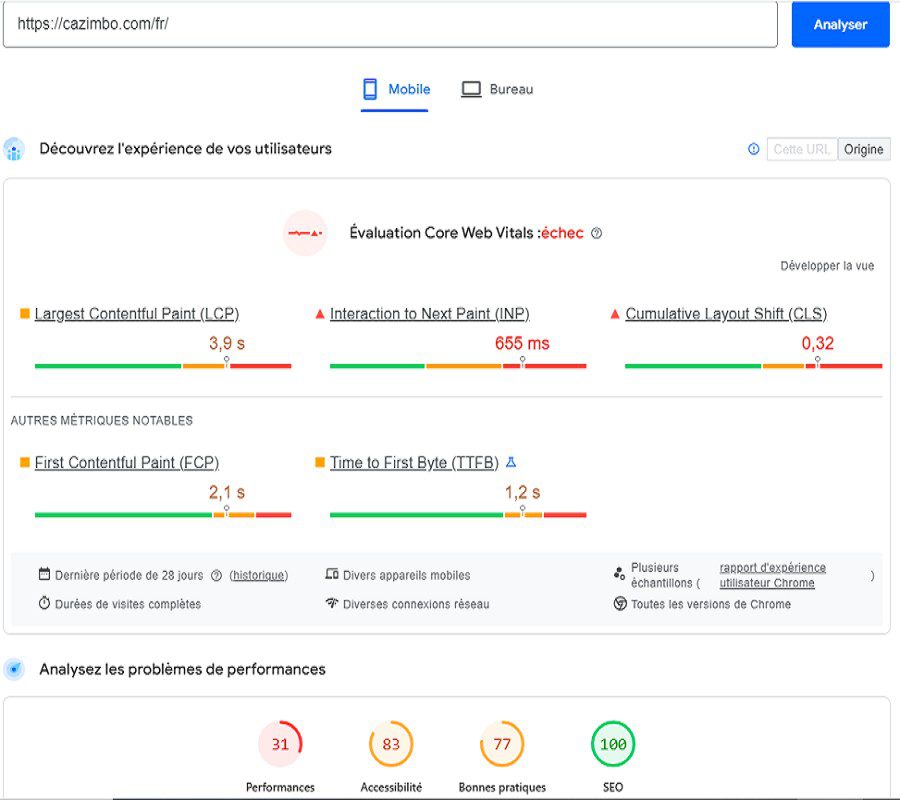This screenshot has height=800, width=900.
Task: Click the experimental flask icon beside TTFB
Action: click(x=511, y=462)
